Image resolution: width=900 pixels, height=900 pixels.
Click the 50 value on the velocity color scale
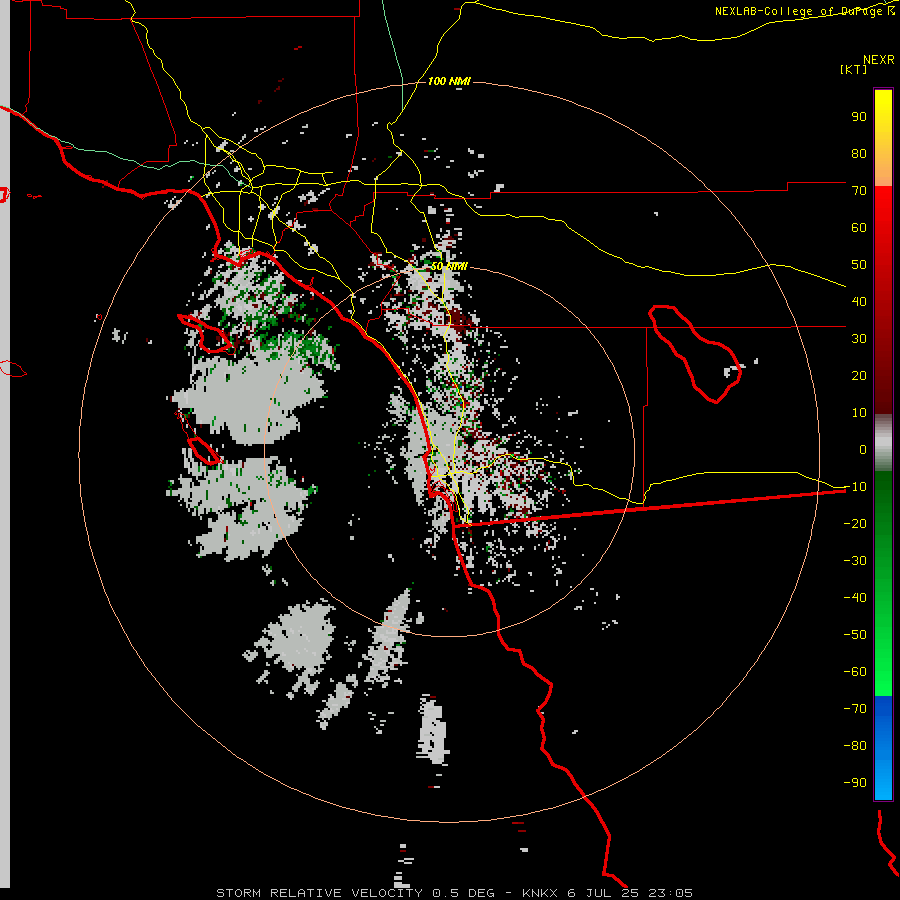click(859, 265)
